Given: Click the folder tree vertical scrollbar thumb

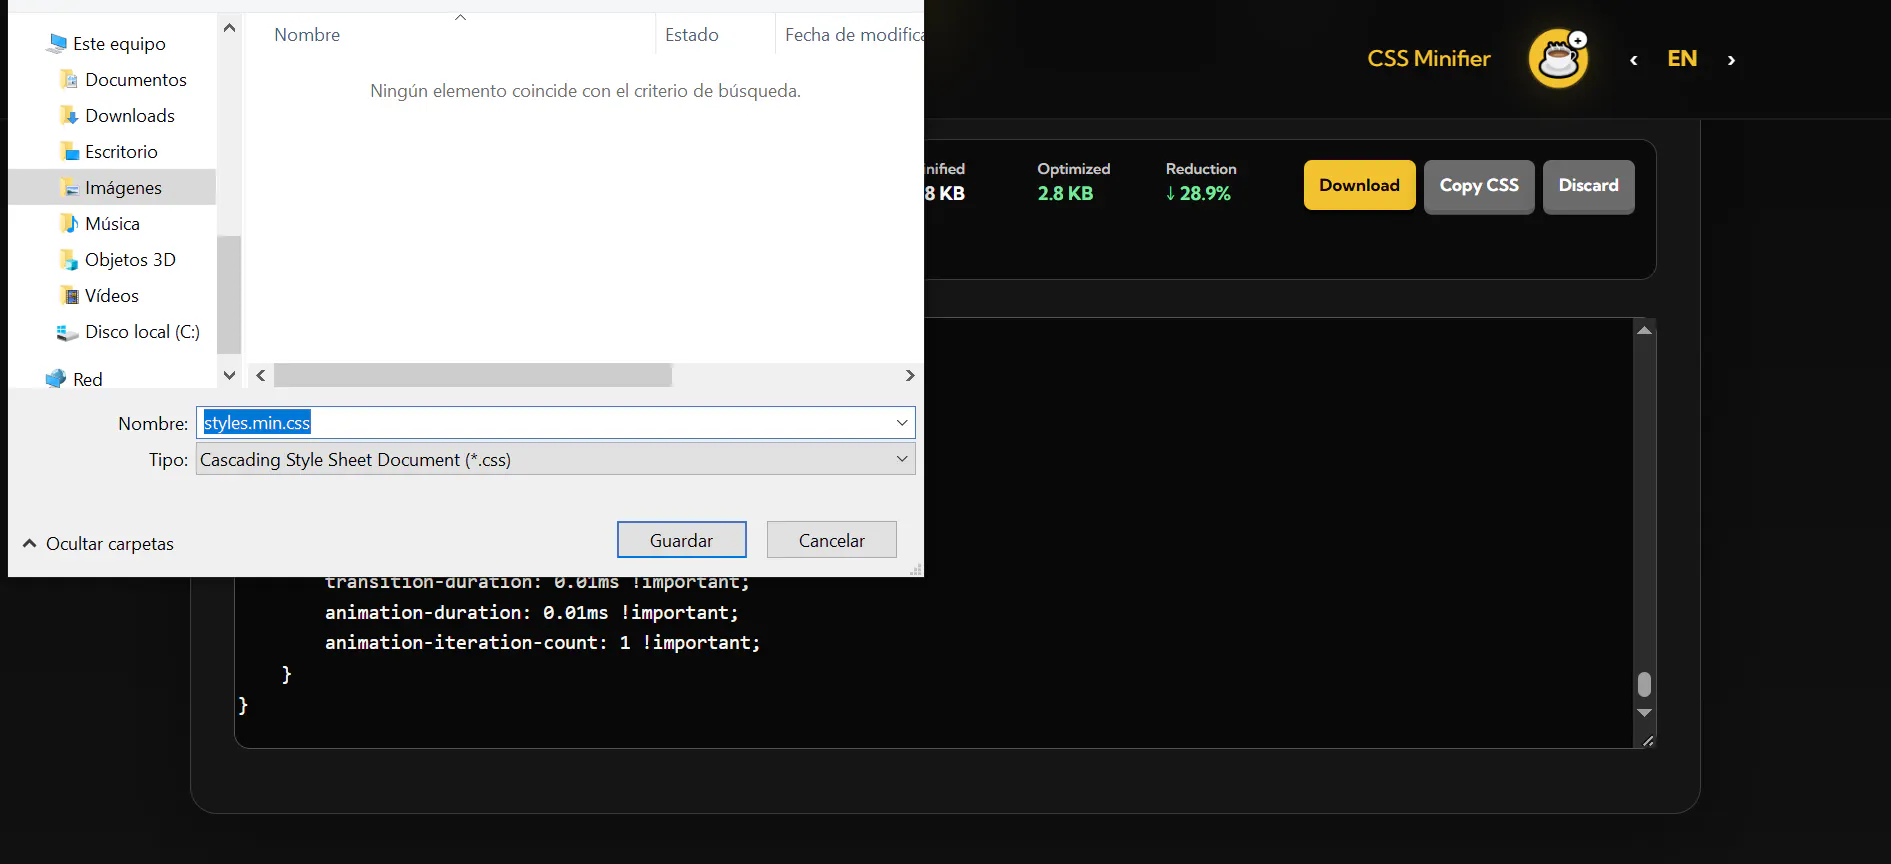Looking at the screenshot, I should (x=229, y=294).
